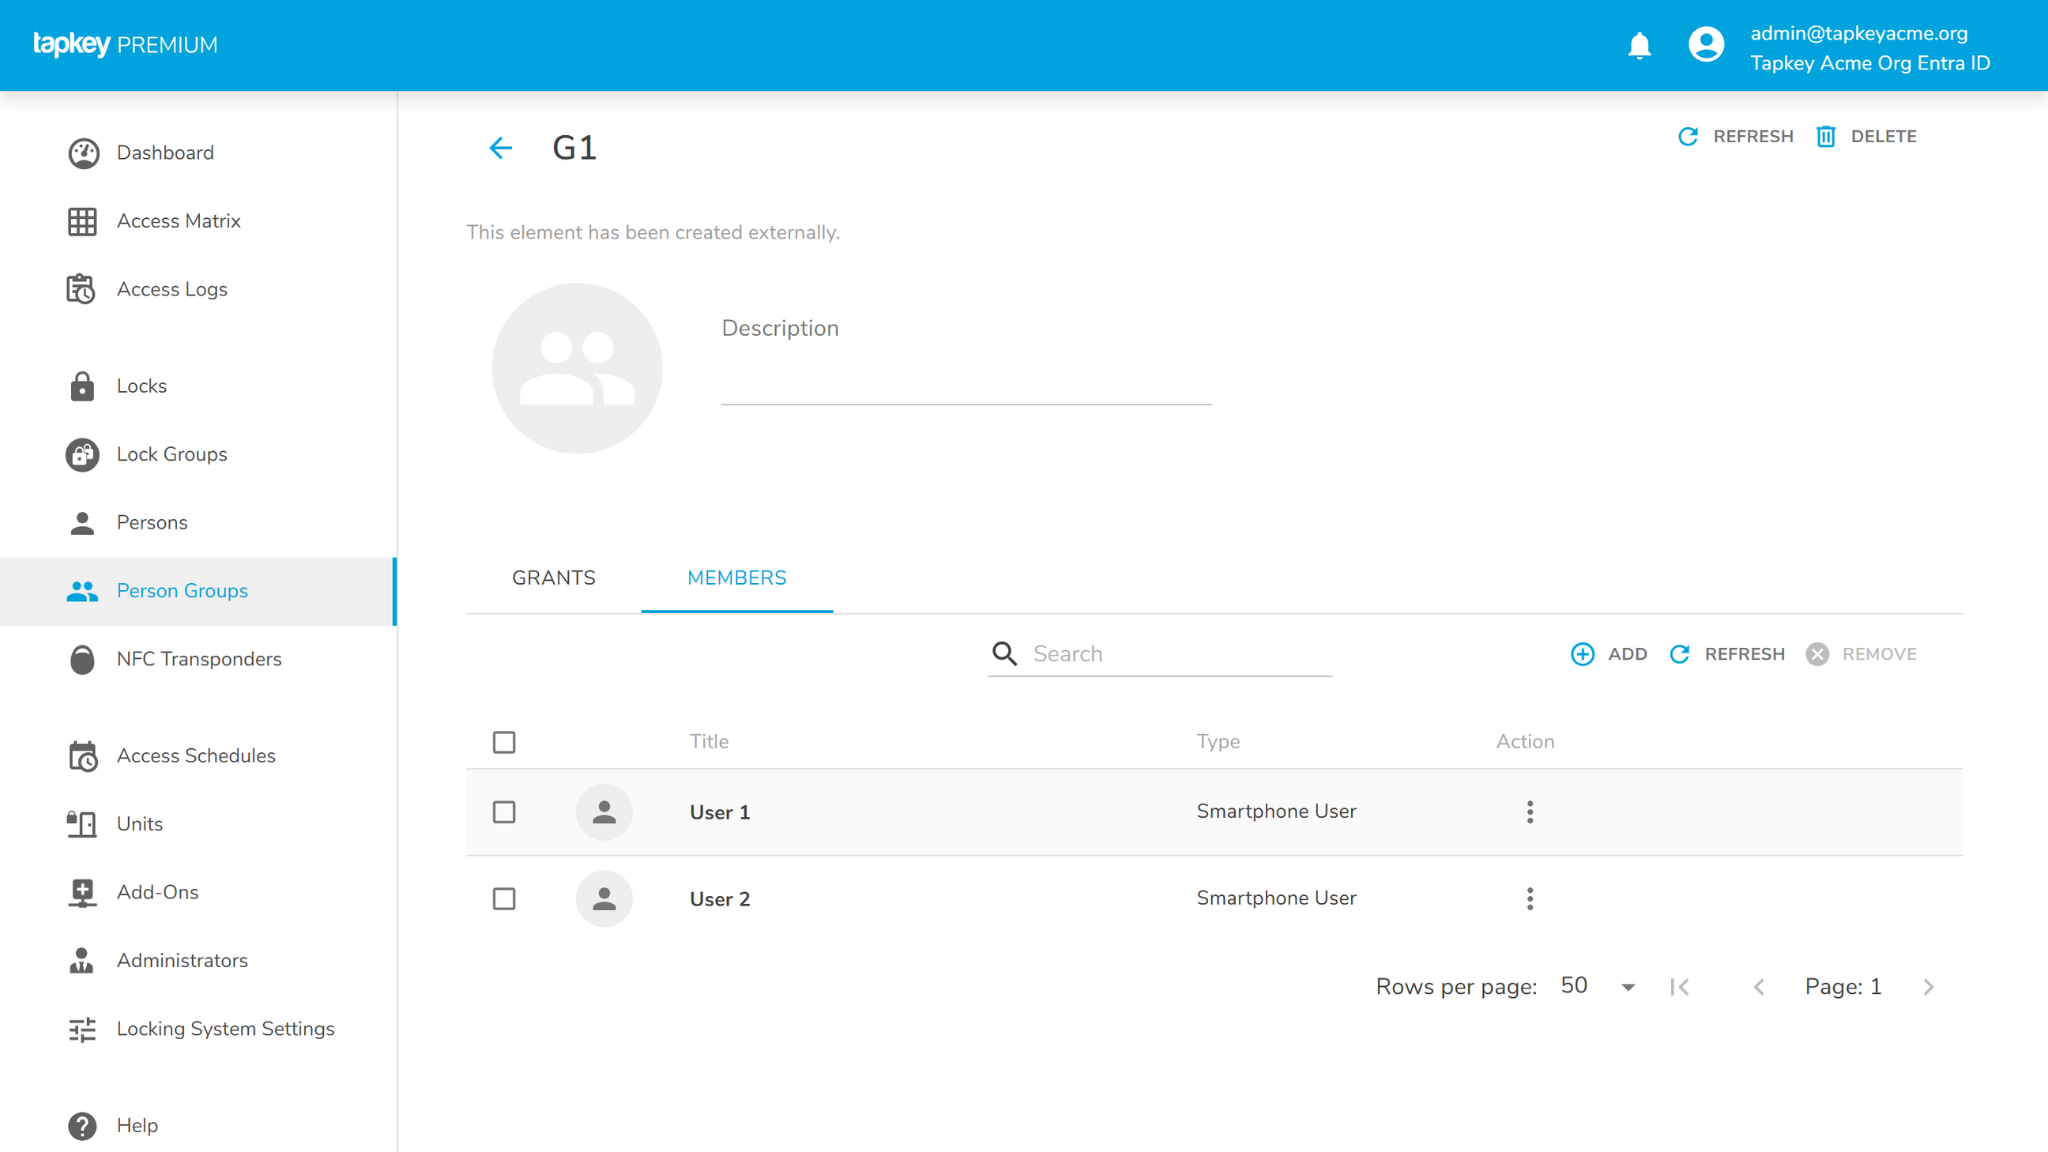The height and width of the screenshot is (1152, 2048).
Task: Switch to the Grants tab
Action: point(553,578)
